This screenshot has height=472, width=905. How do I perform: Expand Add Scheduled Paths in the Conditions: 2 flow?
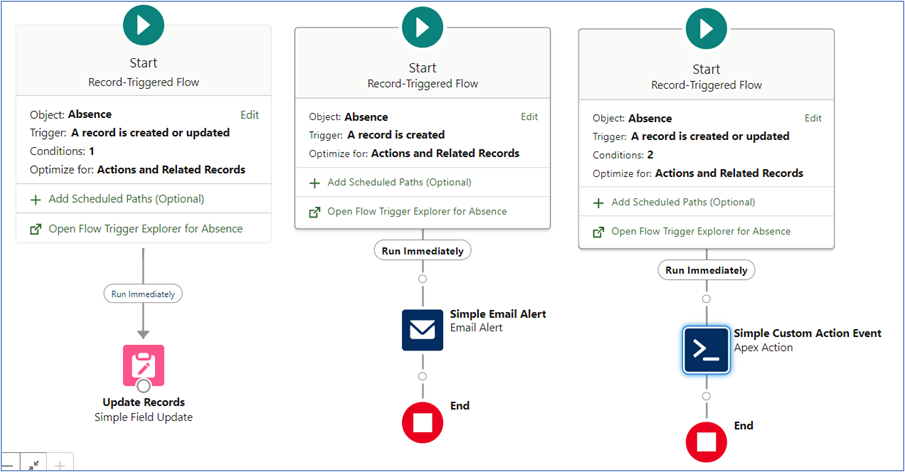[685, 202]
